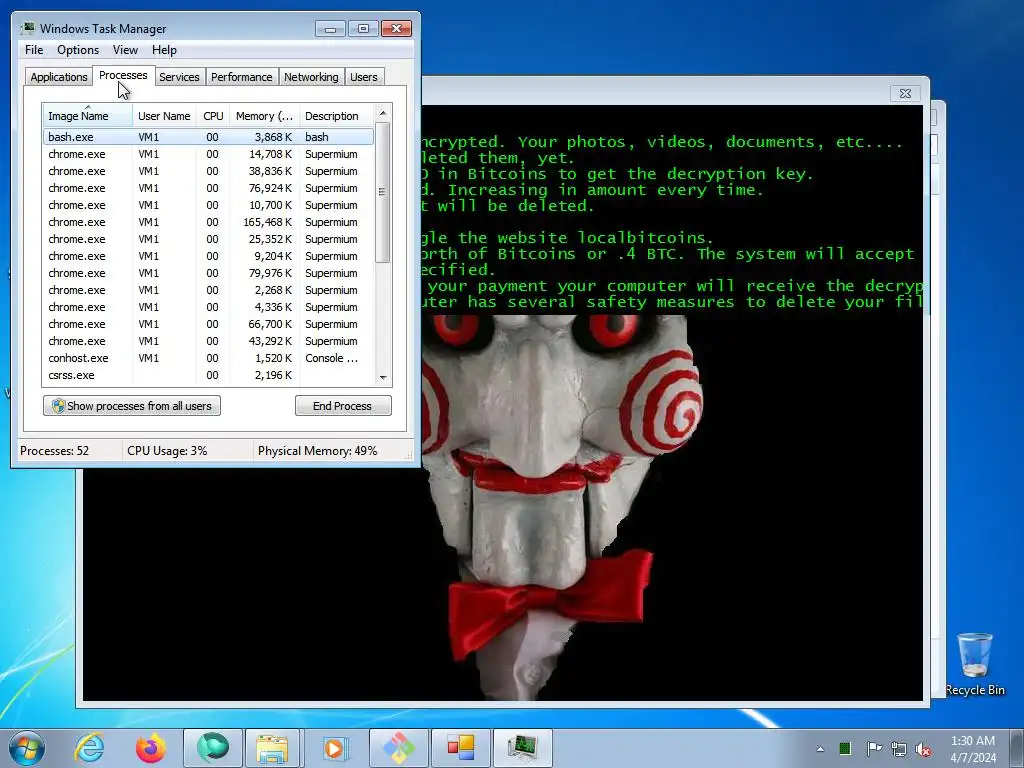Select the csrss.exe process row
The width and height of the screenshot is (1024, 768).
tap(208, 375)
